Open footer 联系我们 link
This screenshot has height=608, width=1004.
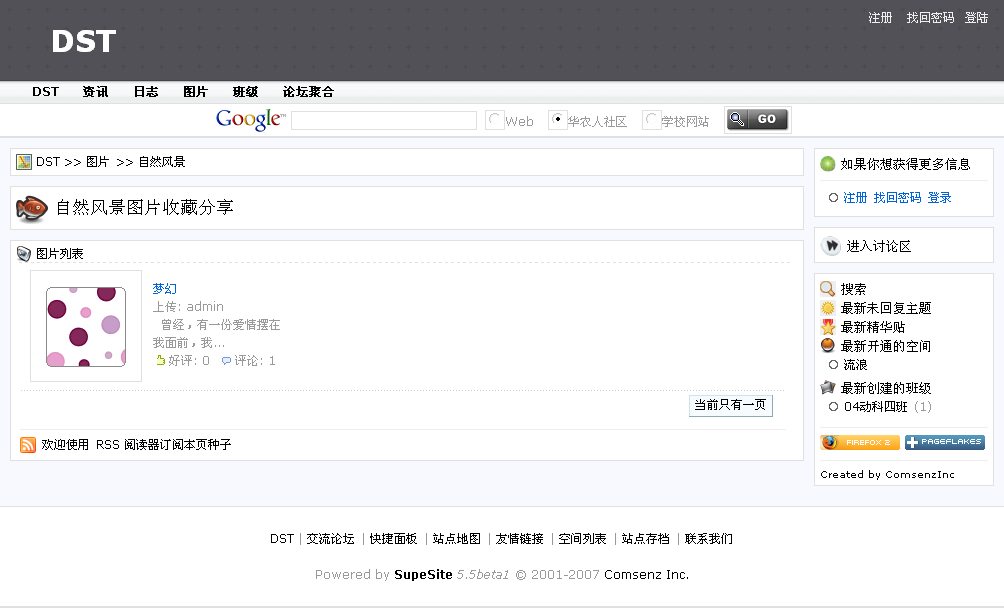point(708,539)
